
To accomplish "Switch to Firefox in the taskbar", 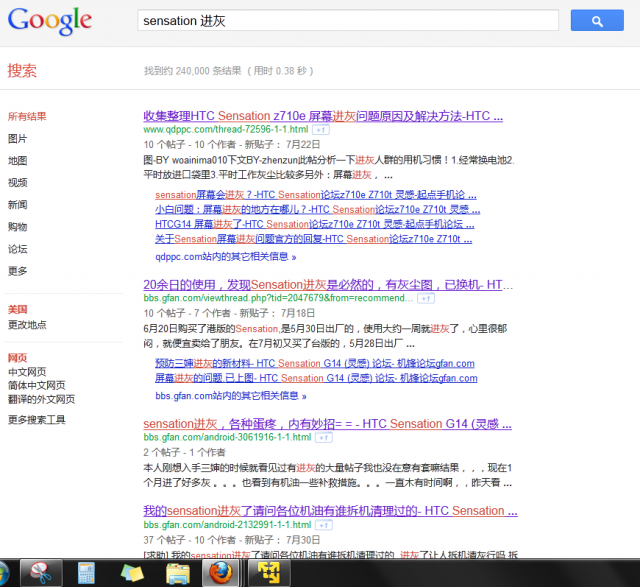I will [x=221, y=573].
